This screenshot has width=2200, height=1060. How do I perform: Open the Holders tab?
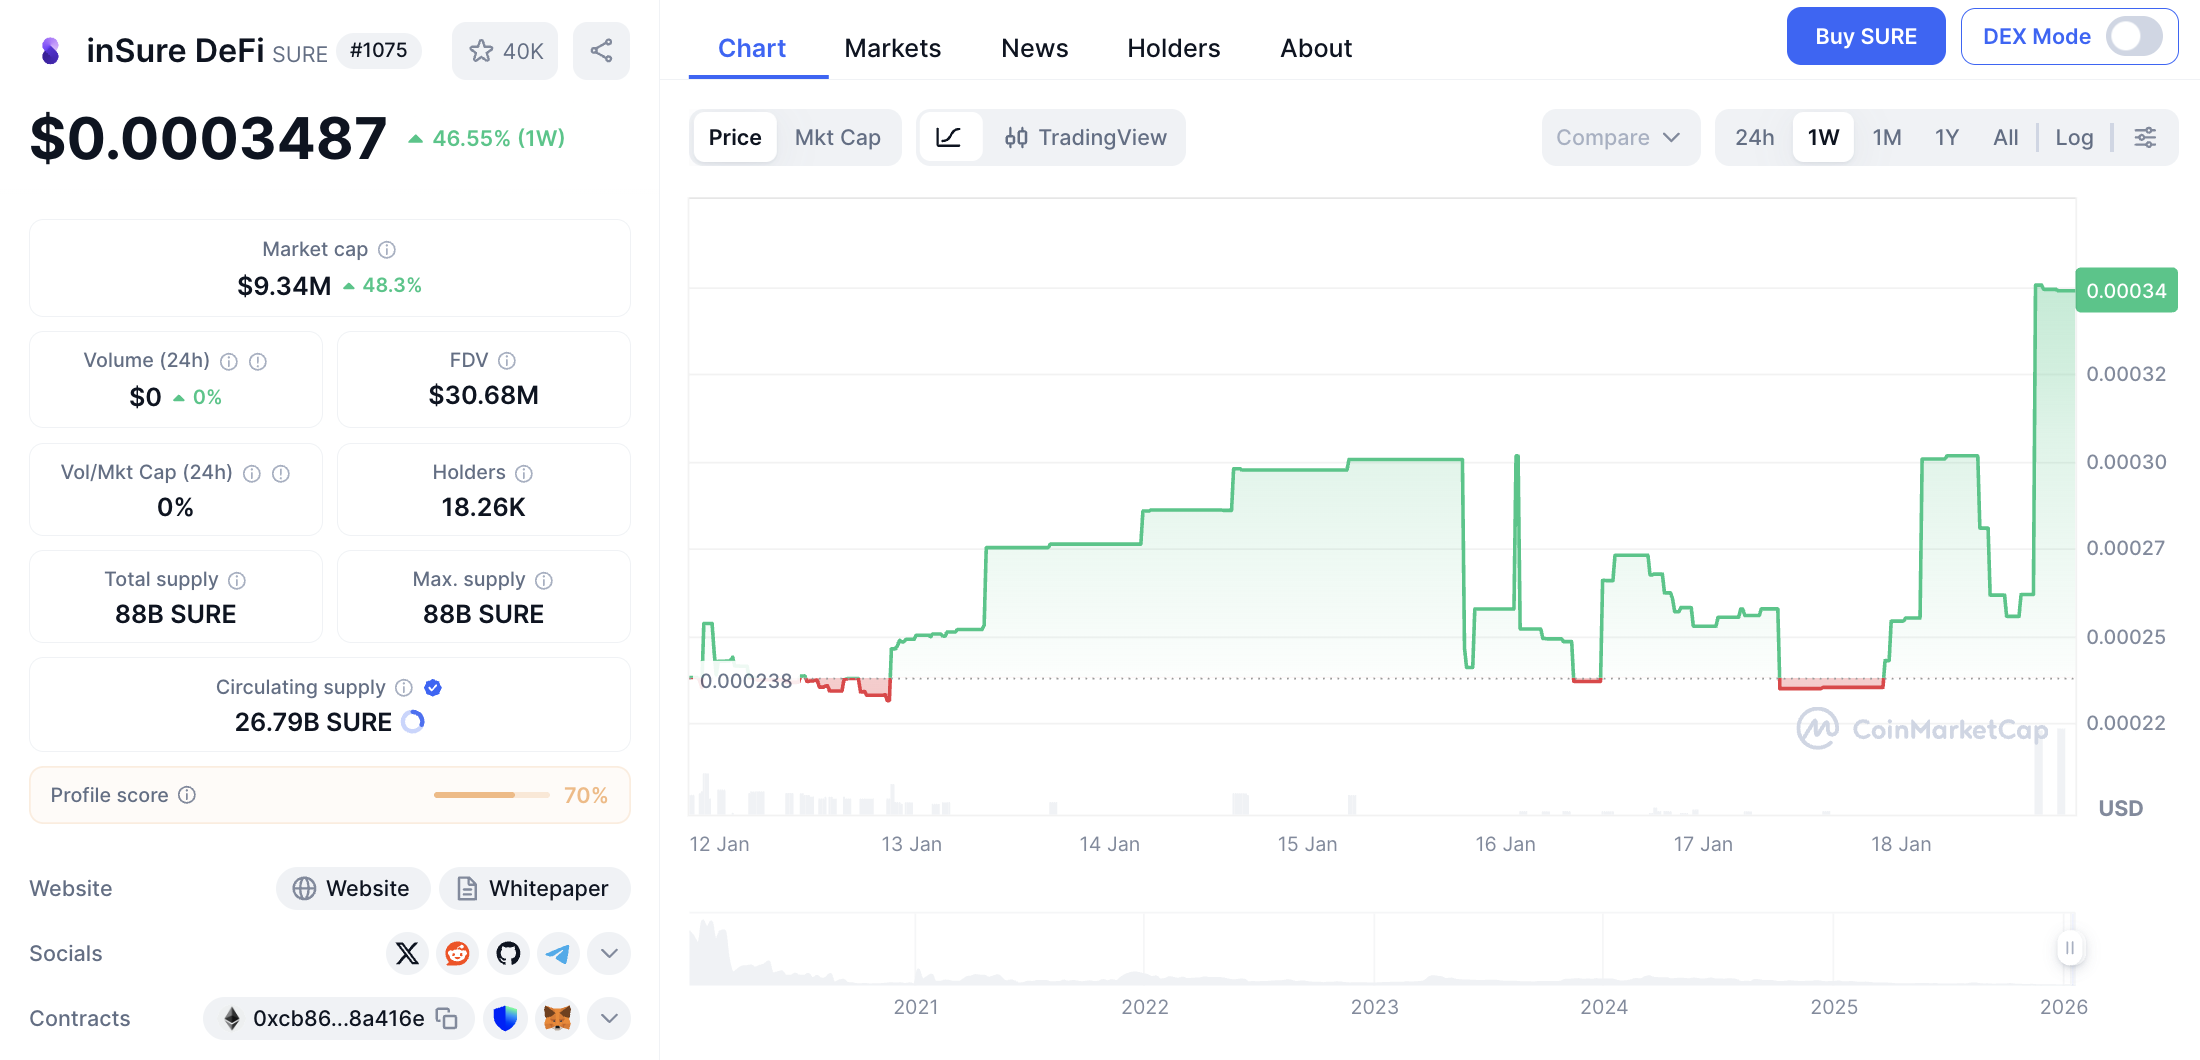pos(1173,48)
